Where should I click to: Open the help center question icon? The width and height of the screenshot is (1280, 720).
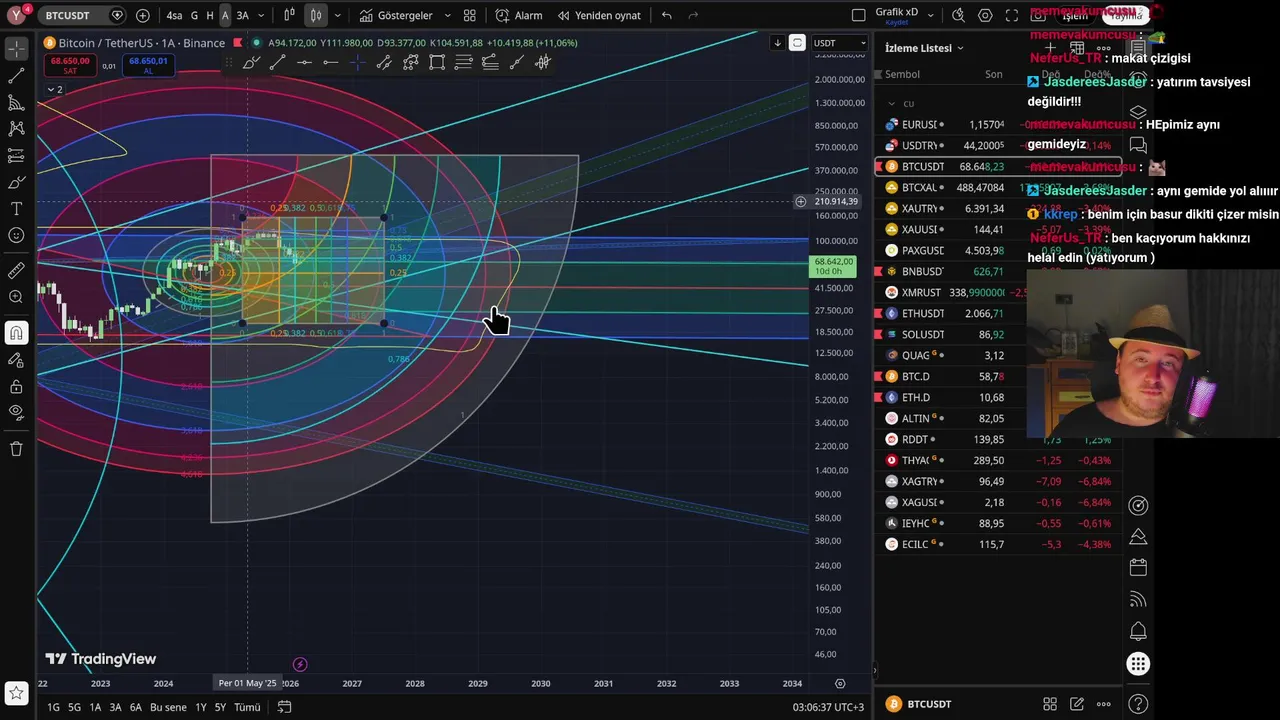[x=1138, y=704]
